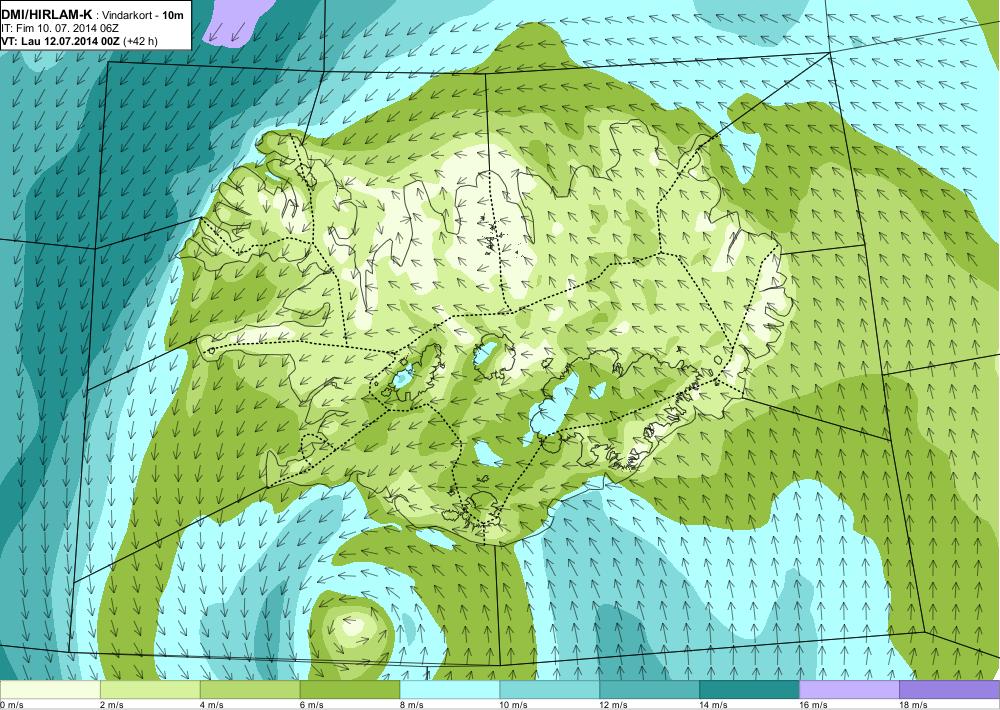
Task: Click the '16 m/s' legend label
Action: pos(813,704)
